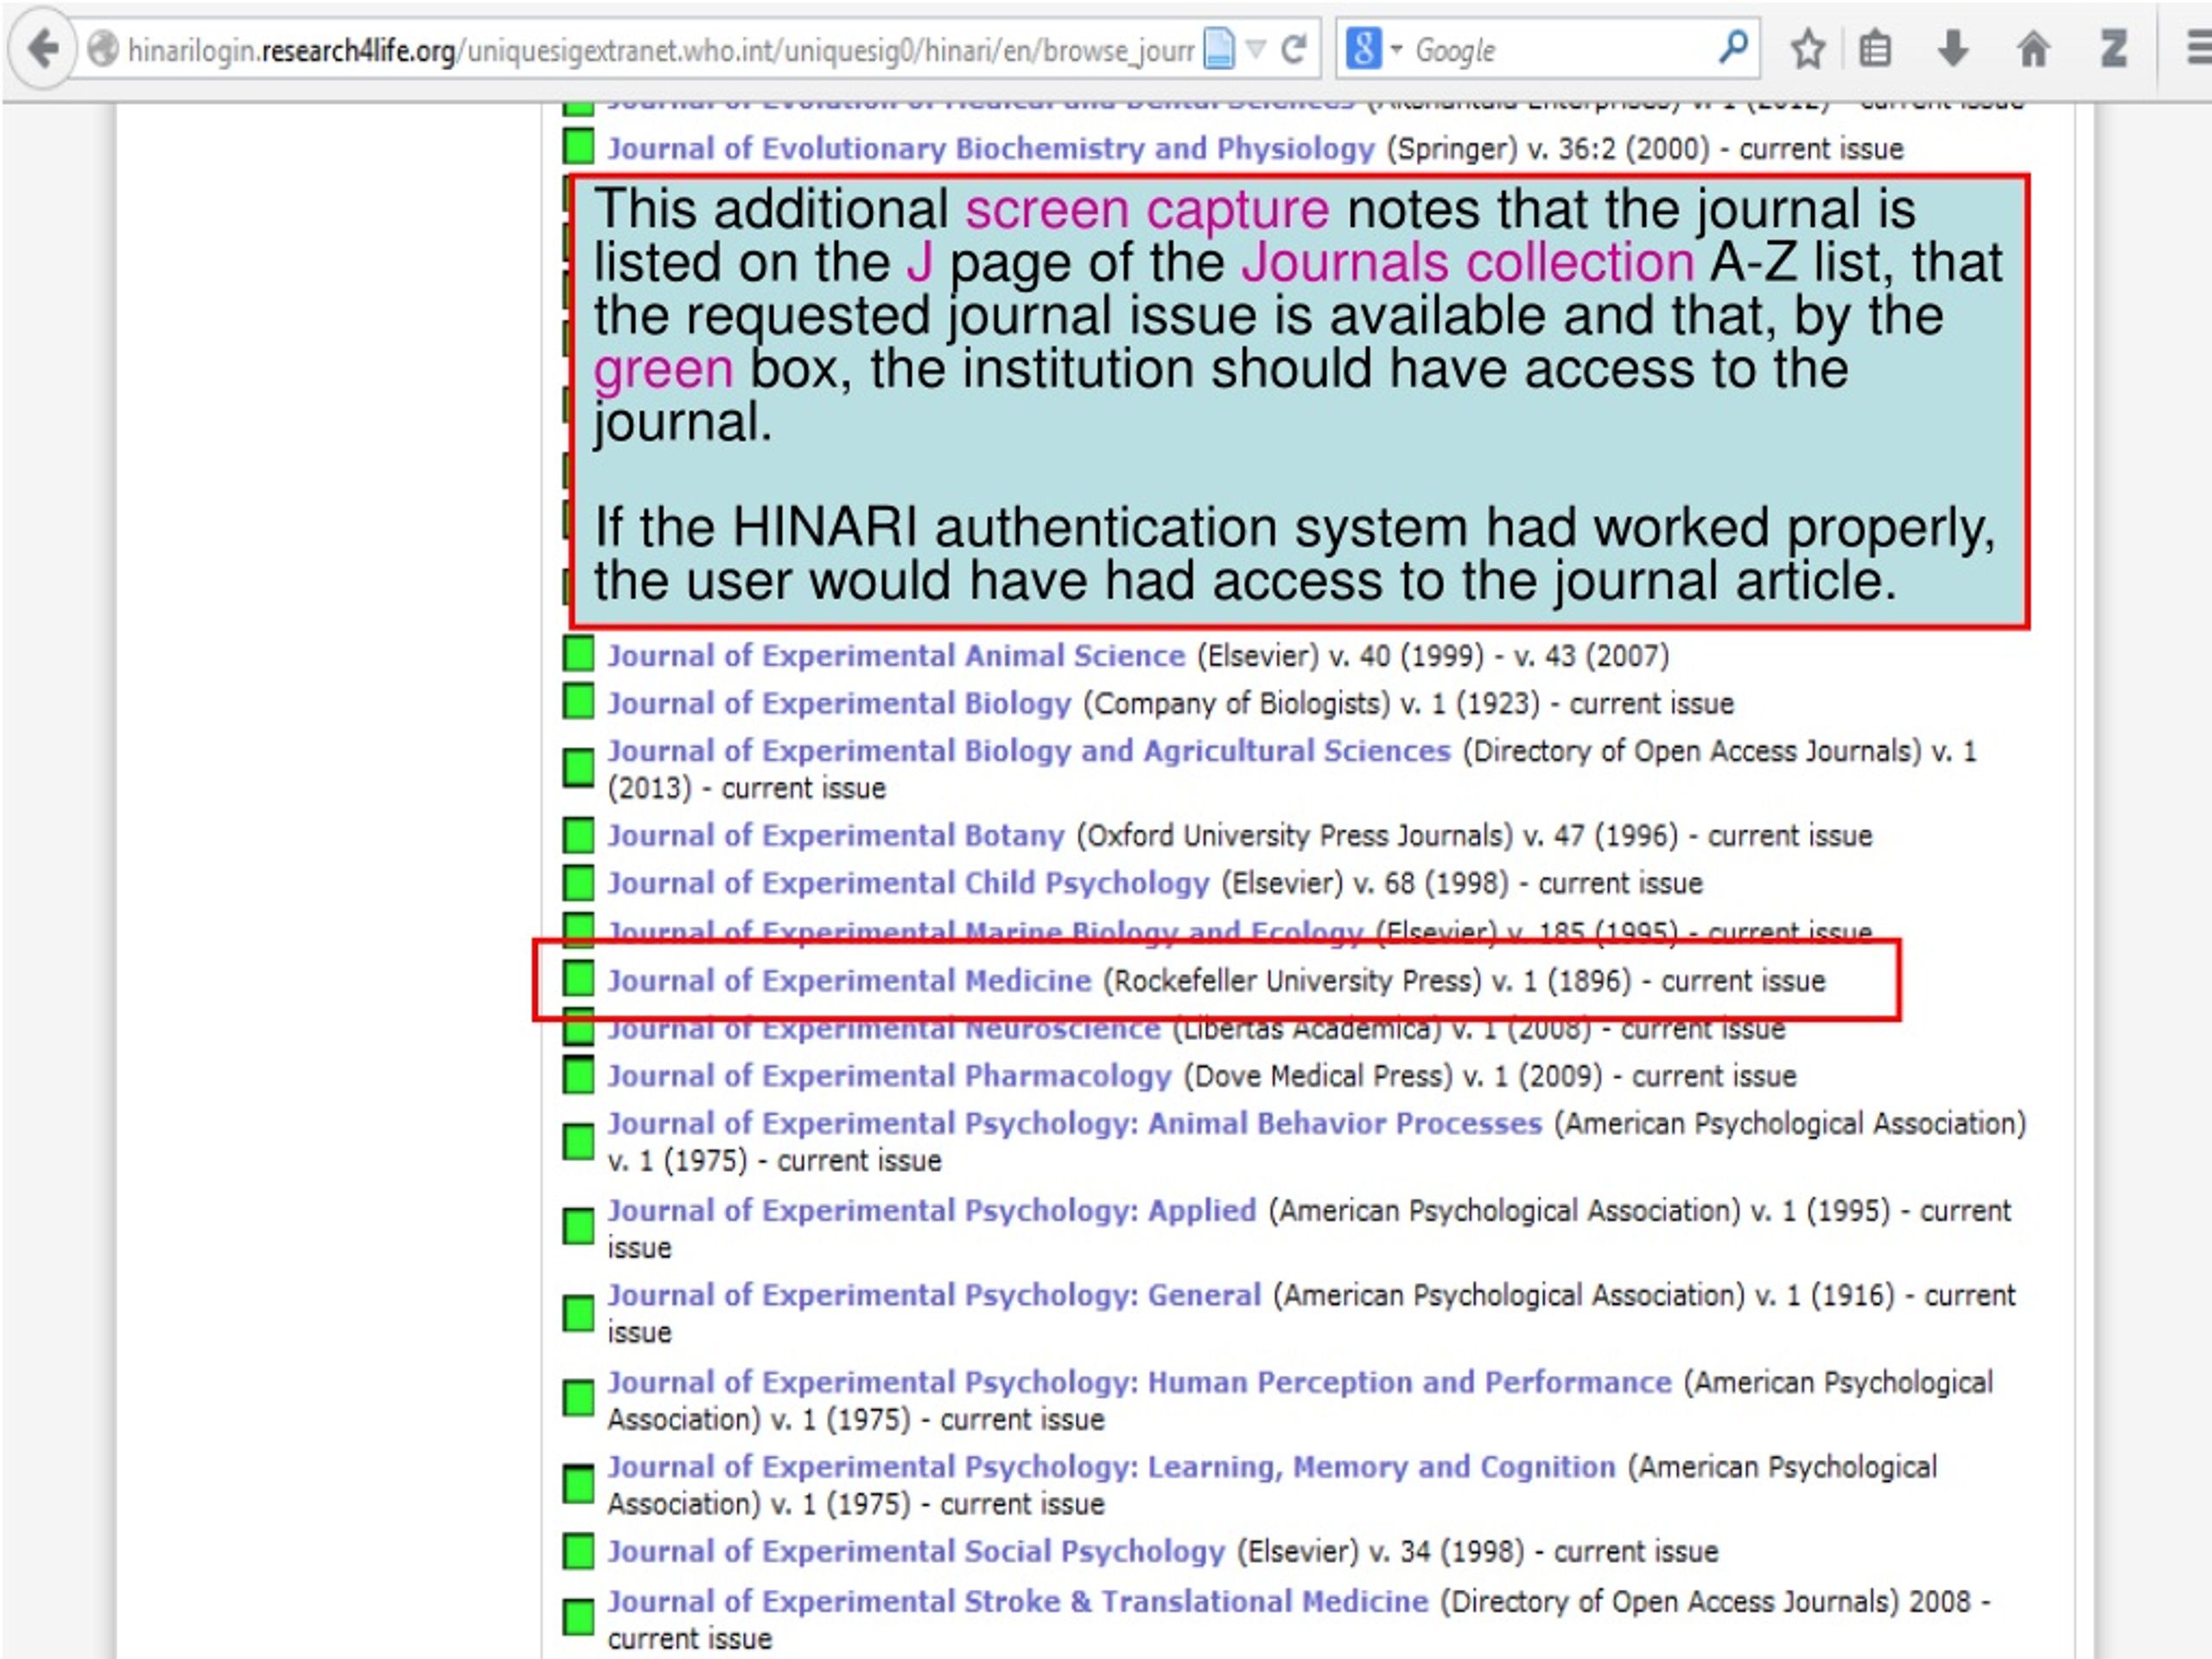Viewport: 2212px width, 1659px height.
Task: Open Journal of Experimental Pharmacology link
Action: 889,1076
